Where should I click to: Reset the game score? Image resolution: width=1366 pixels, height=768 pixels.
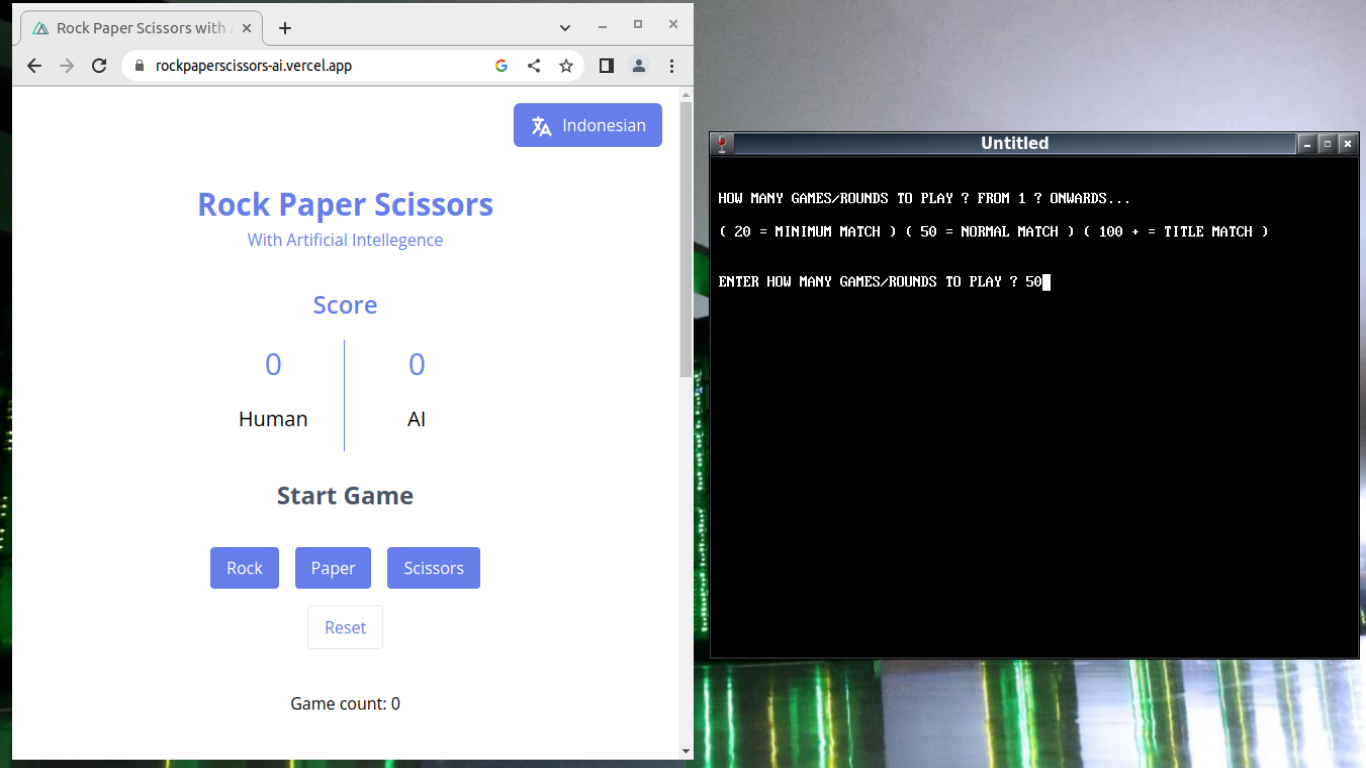pyautogui.click(x=345, y=627)
